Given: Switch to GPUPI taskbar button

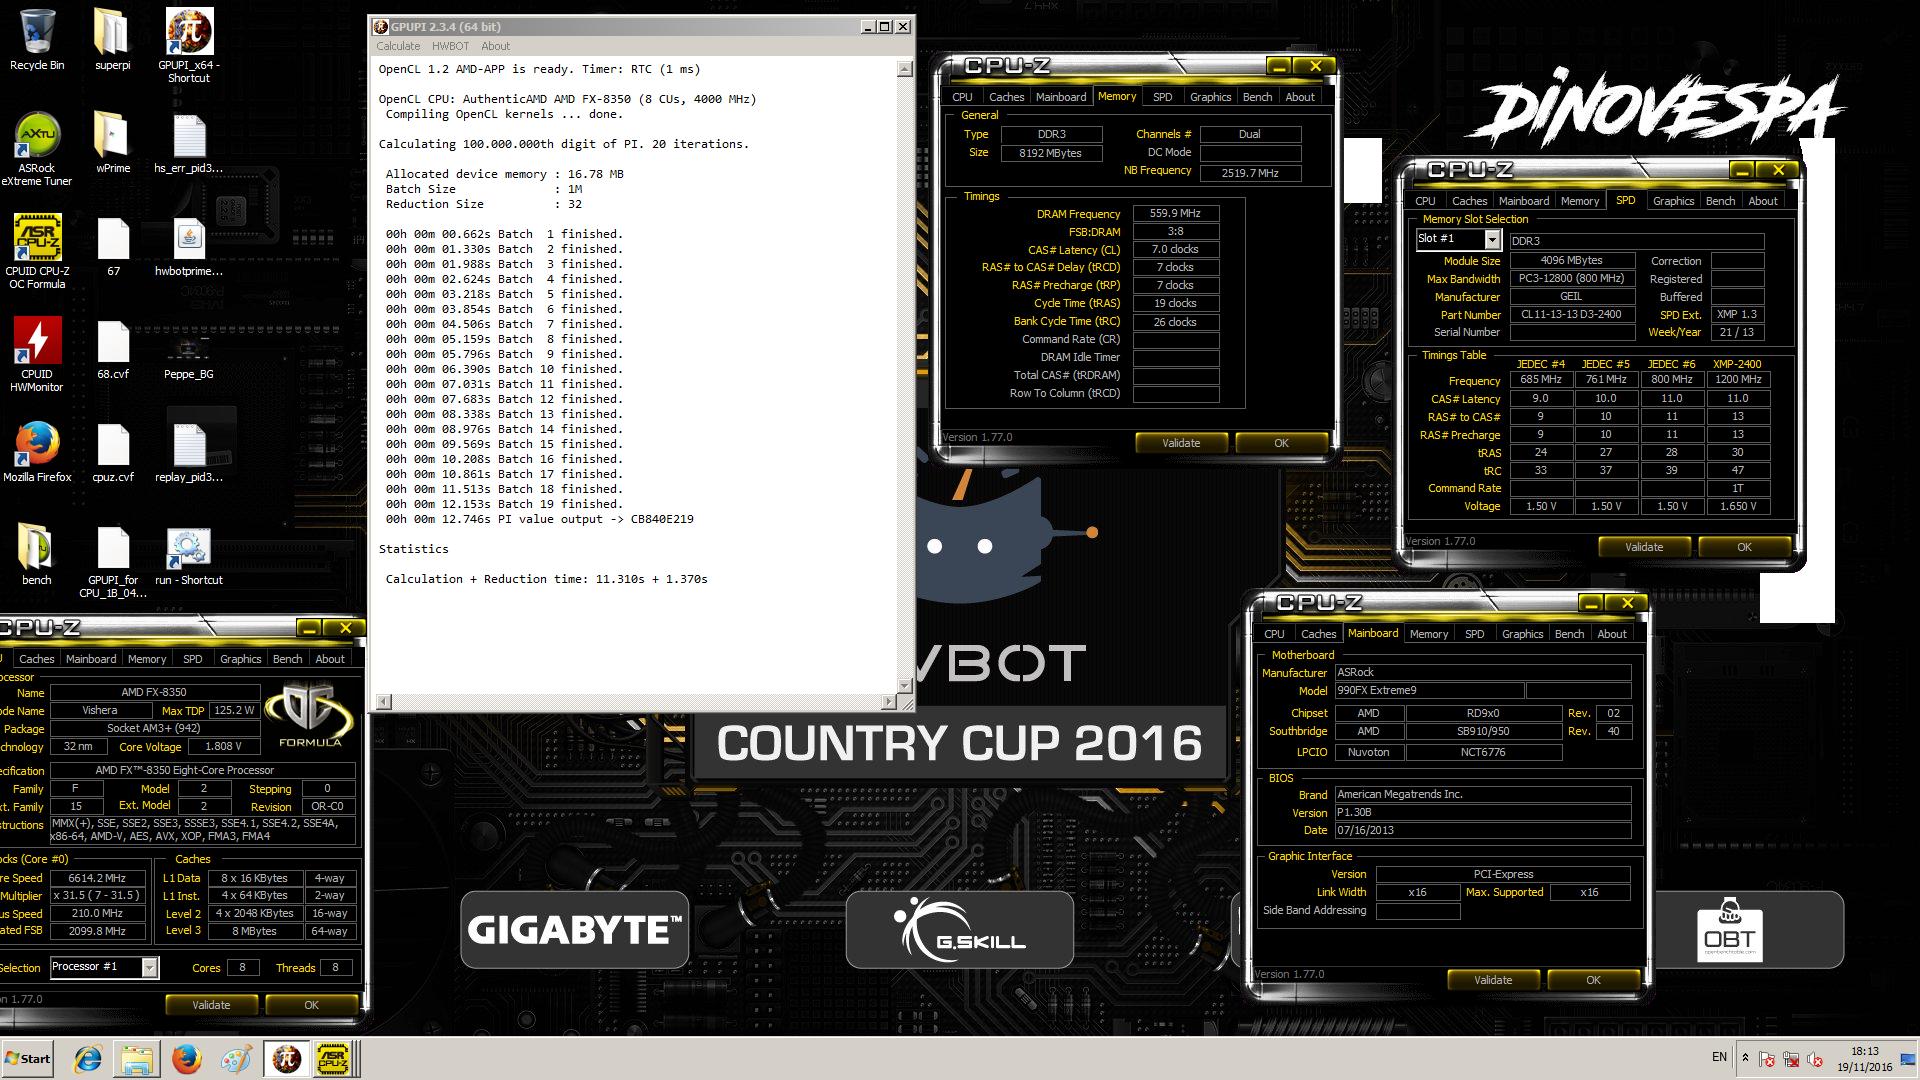Looking at the screenshot, I should click(286, 1058).
